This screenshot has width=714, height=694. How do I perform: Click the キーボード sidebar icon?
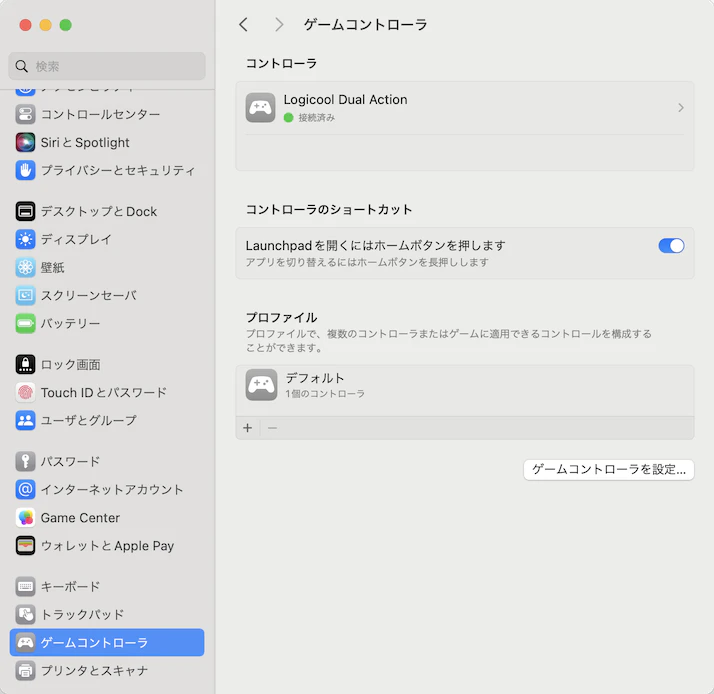tap(25, 587)
